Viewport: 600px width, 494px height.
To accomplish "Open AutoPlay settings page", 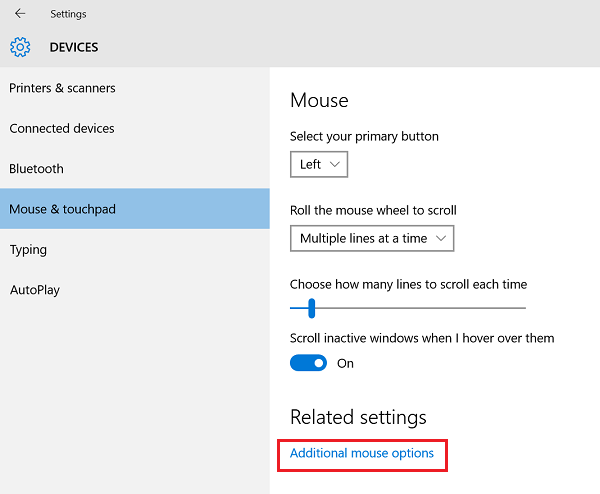I will point(135,290).
